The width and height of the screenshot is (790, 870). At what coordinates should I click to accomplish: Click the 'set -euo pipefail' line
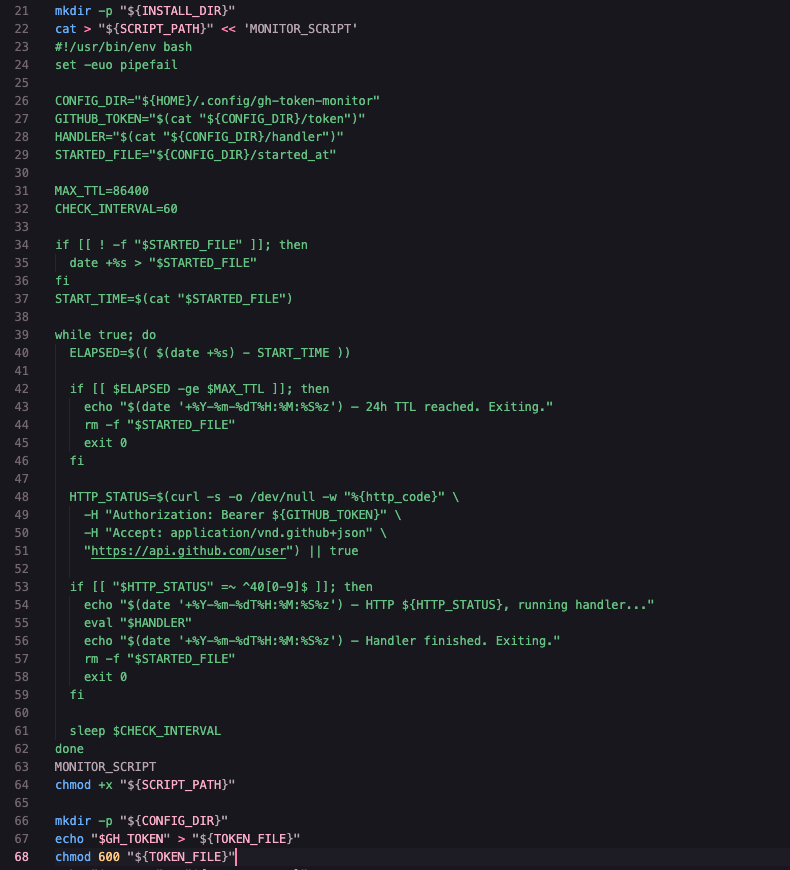tap(116, 65)
